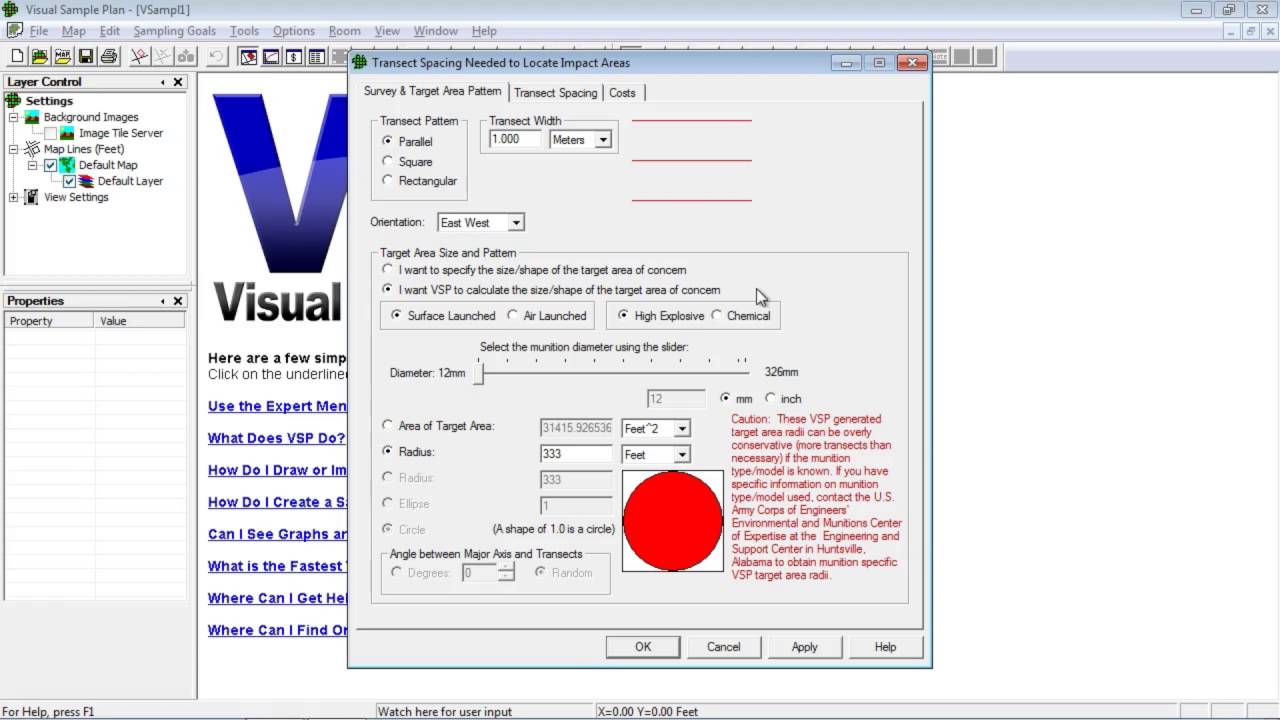Create a new project with New icon

(x=17, y=57)
